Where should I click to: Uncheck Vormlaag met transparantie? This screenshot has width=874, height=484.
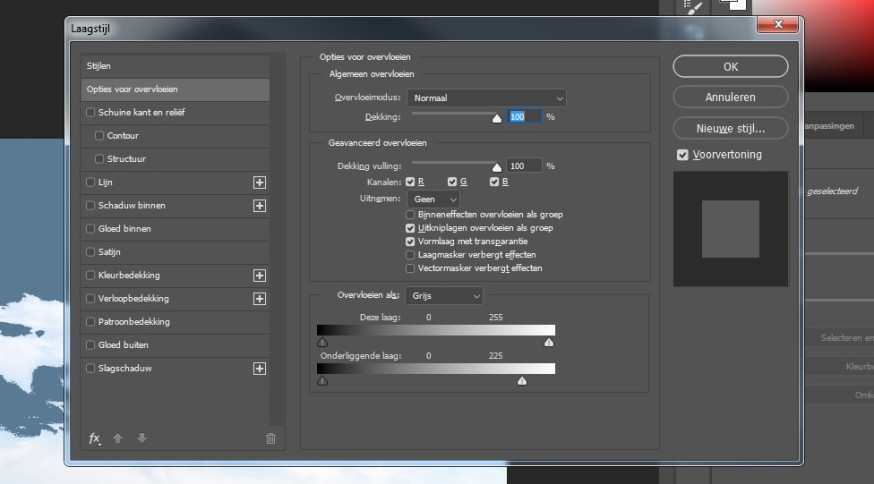pyautogui.click(x=410, y=241)
